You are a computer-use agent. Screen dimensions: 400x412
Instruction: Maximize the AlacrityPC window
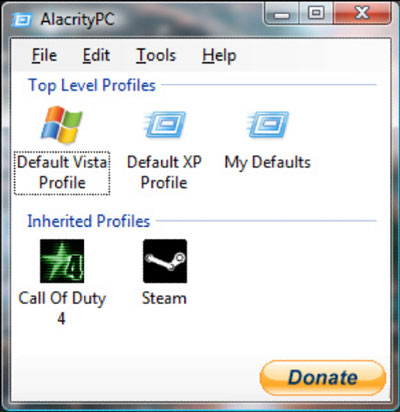tap(316, 13)
